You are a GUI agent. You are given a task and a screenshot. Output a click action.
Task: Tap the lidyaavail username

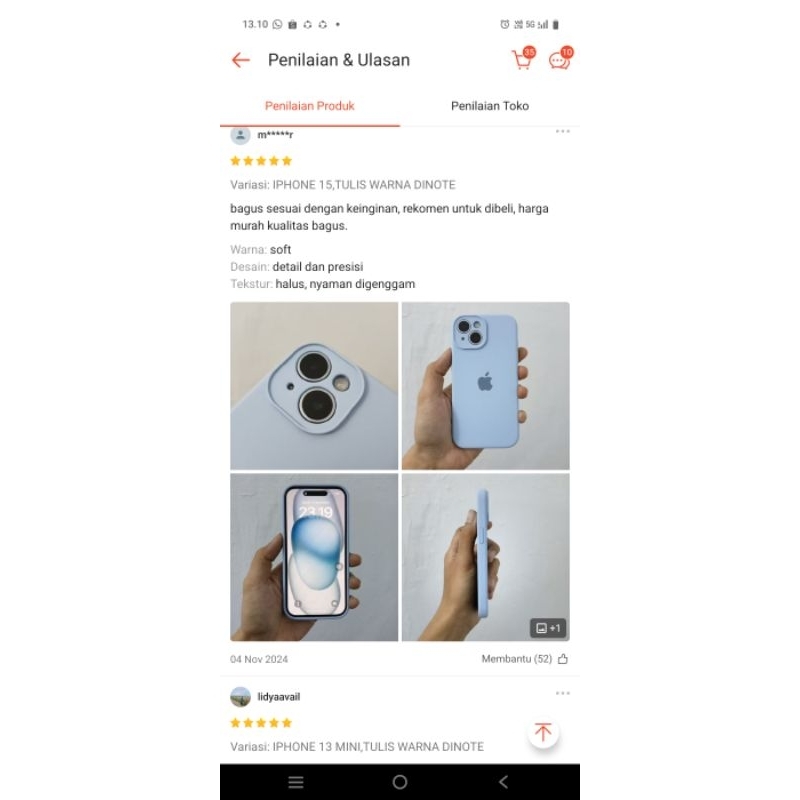(279, 696)
